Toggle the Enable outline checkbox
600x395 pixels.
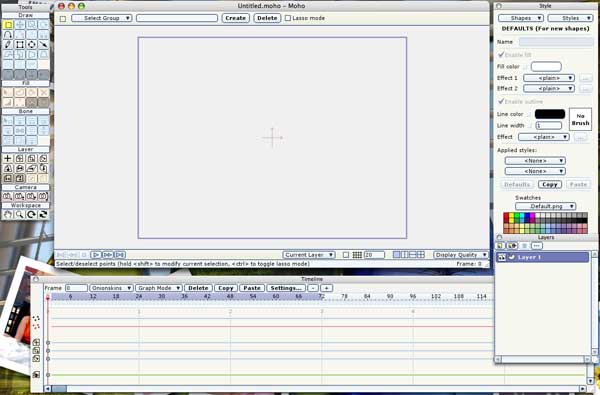pos(501,101)
